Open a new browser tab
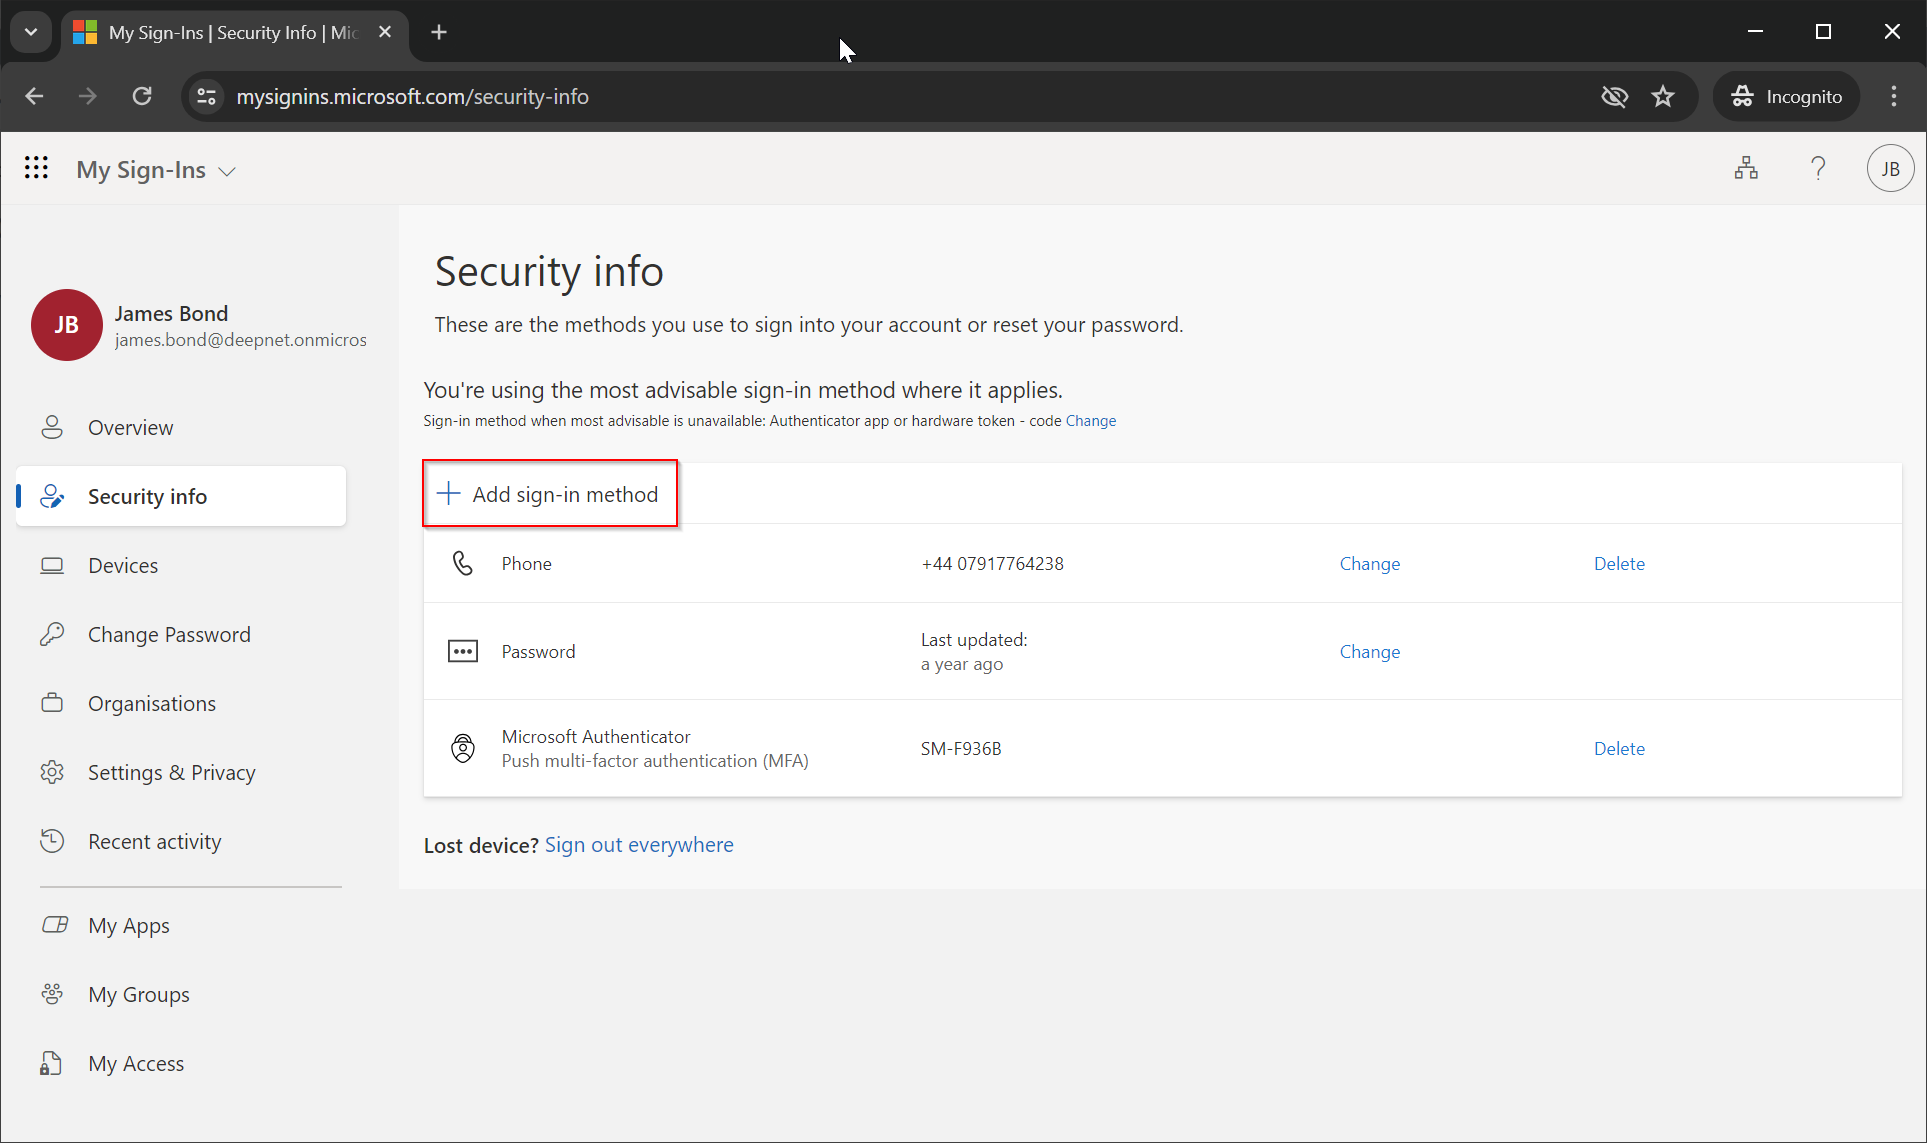The height and width of the screenshot is (1143, 1927). click(x=438, y=32)
